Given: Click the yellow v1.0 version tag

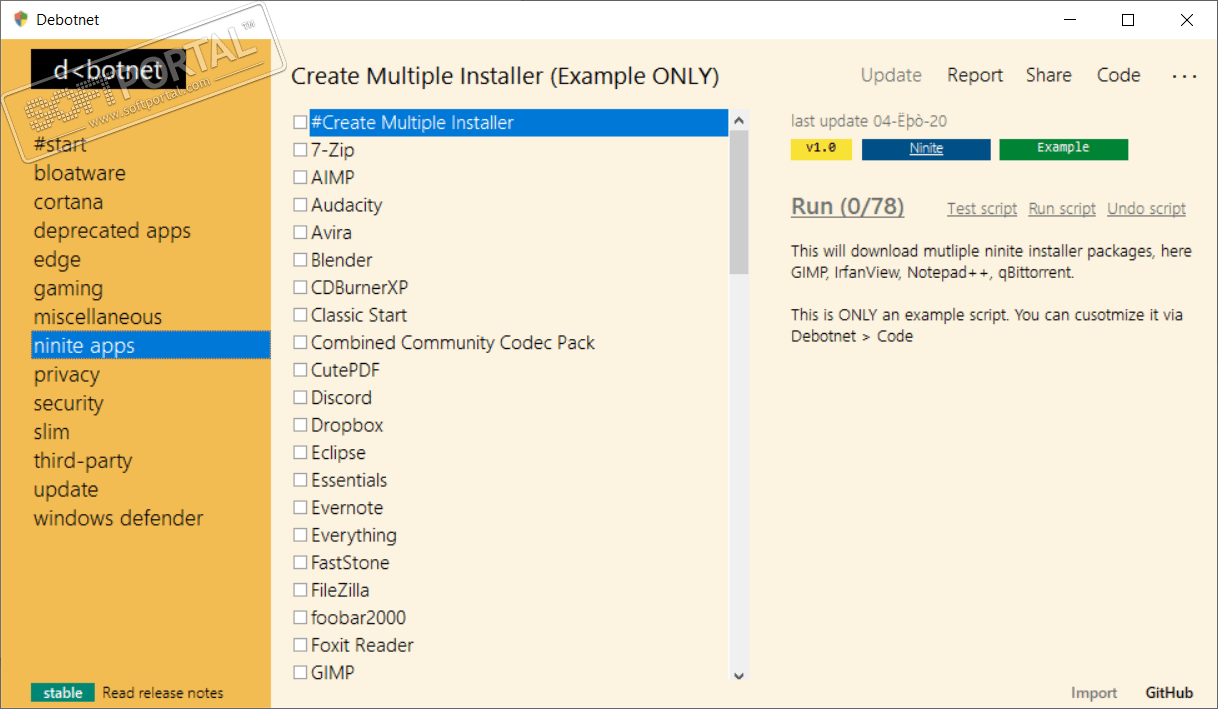Looking at the screenshot, I should (821, 149).
